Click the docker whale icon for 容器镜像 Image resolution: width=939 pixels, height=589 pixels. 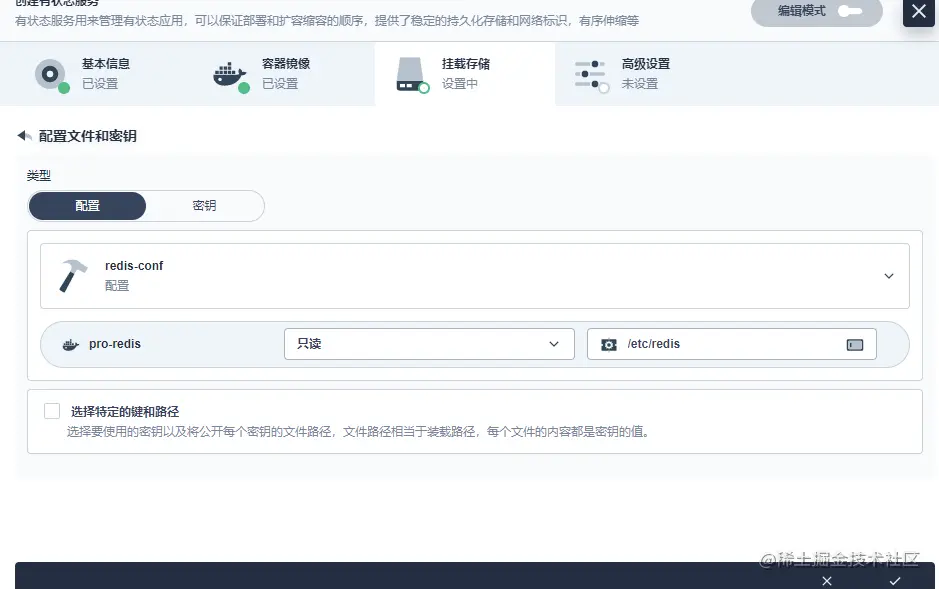tap(231, 76)
